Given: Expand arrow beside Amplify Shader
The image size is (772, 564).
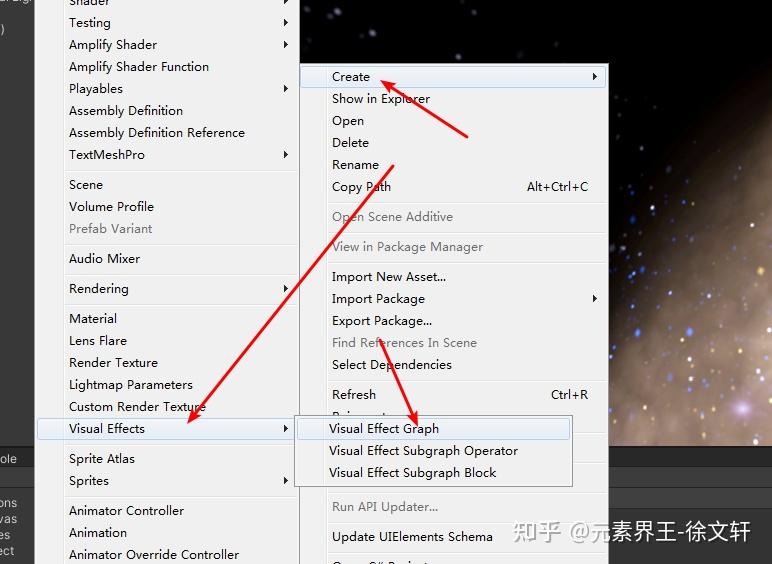Looking at the screenshot, I should coord(286,45).
